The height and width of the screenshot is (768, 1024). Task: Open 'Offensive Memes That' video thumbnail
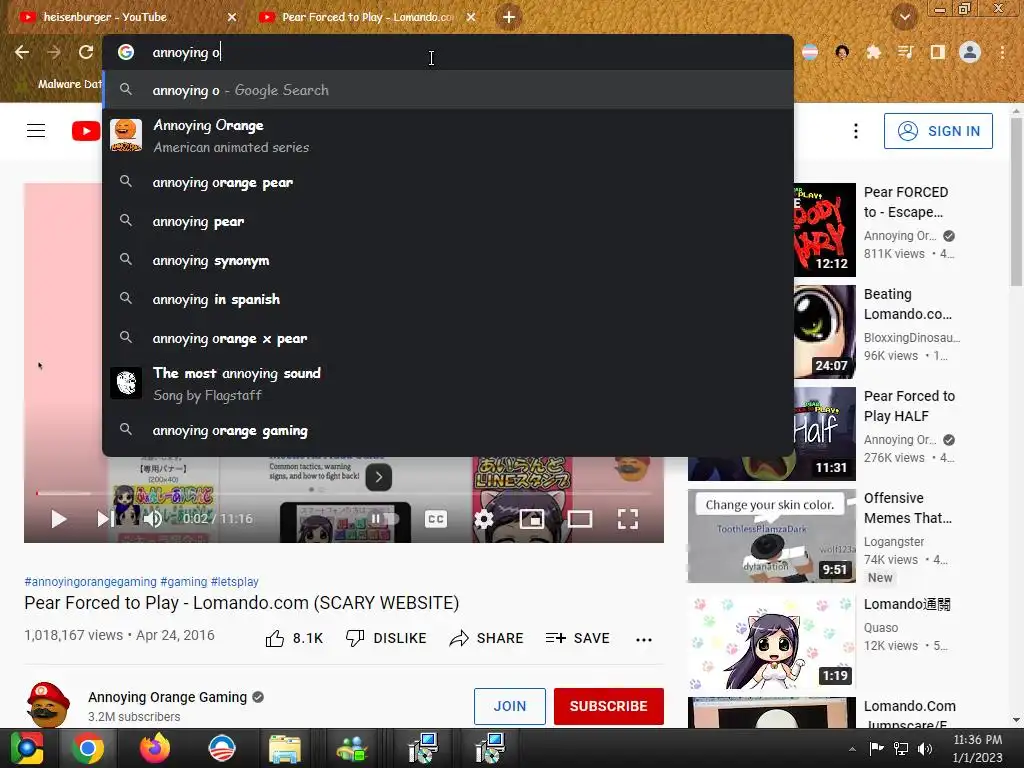click(772, 536)
